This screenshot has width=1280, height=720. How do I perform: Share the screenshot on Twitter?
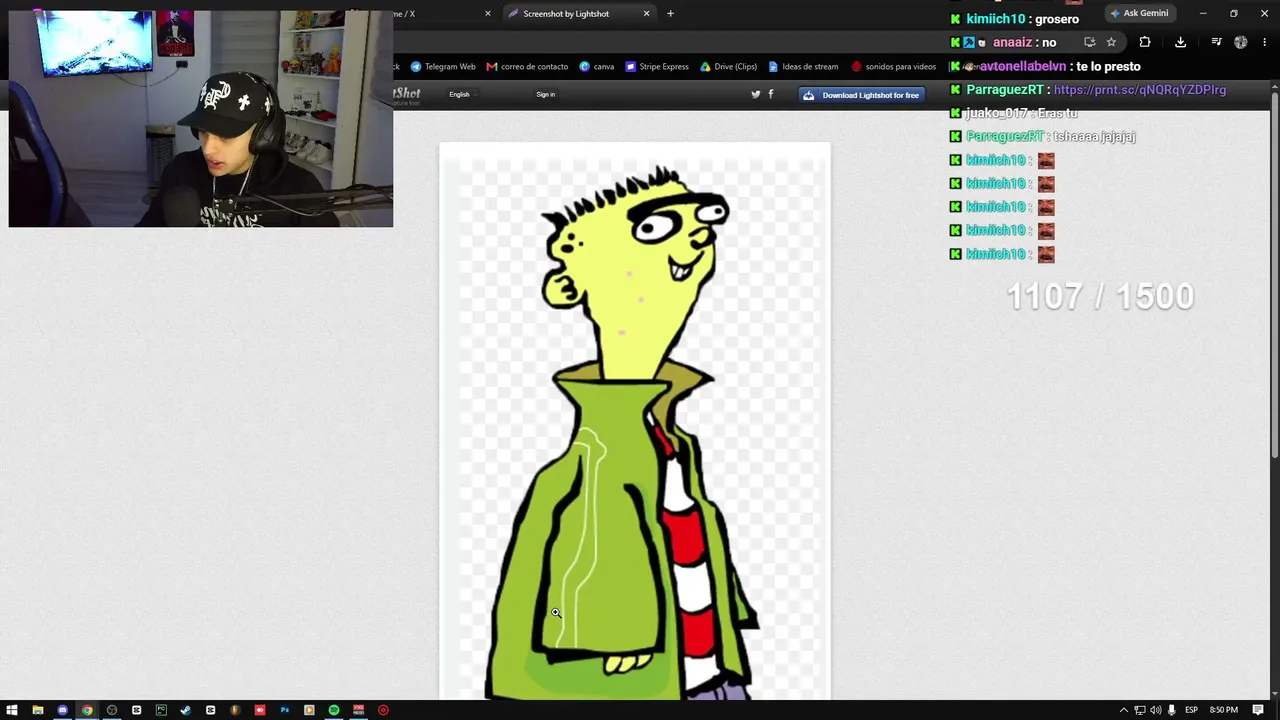(x=756, y=94)
